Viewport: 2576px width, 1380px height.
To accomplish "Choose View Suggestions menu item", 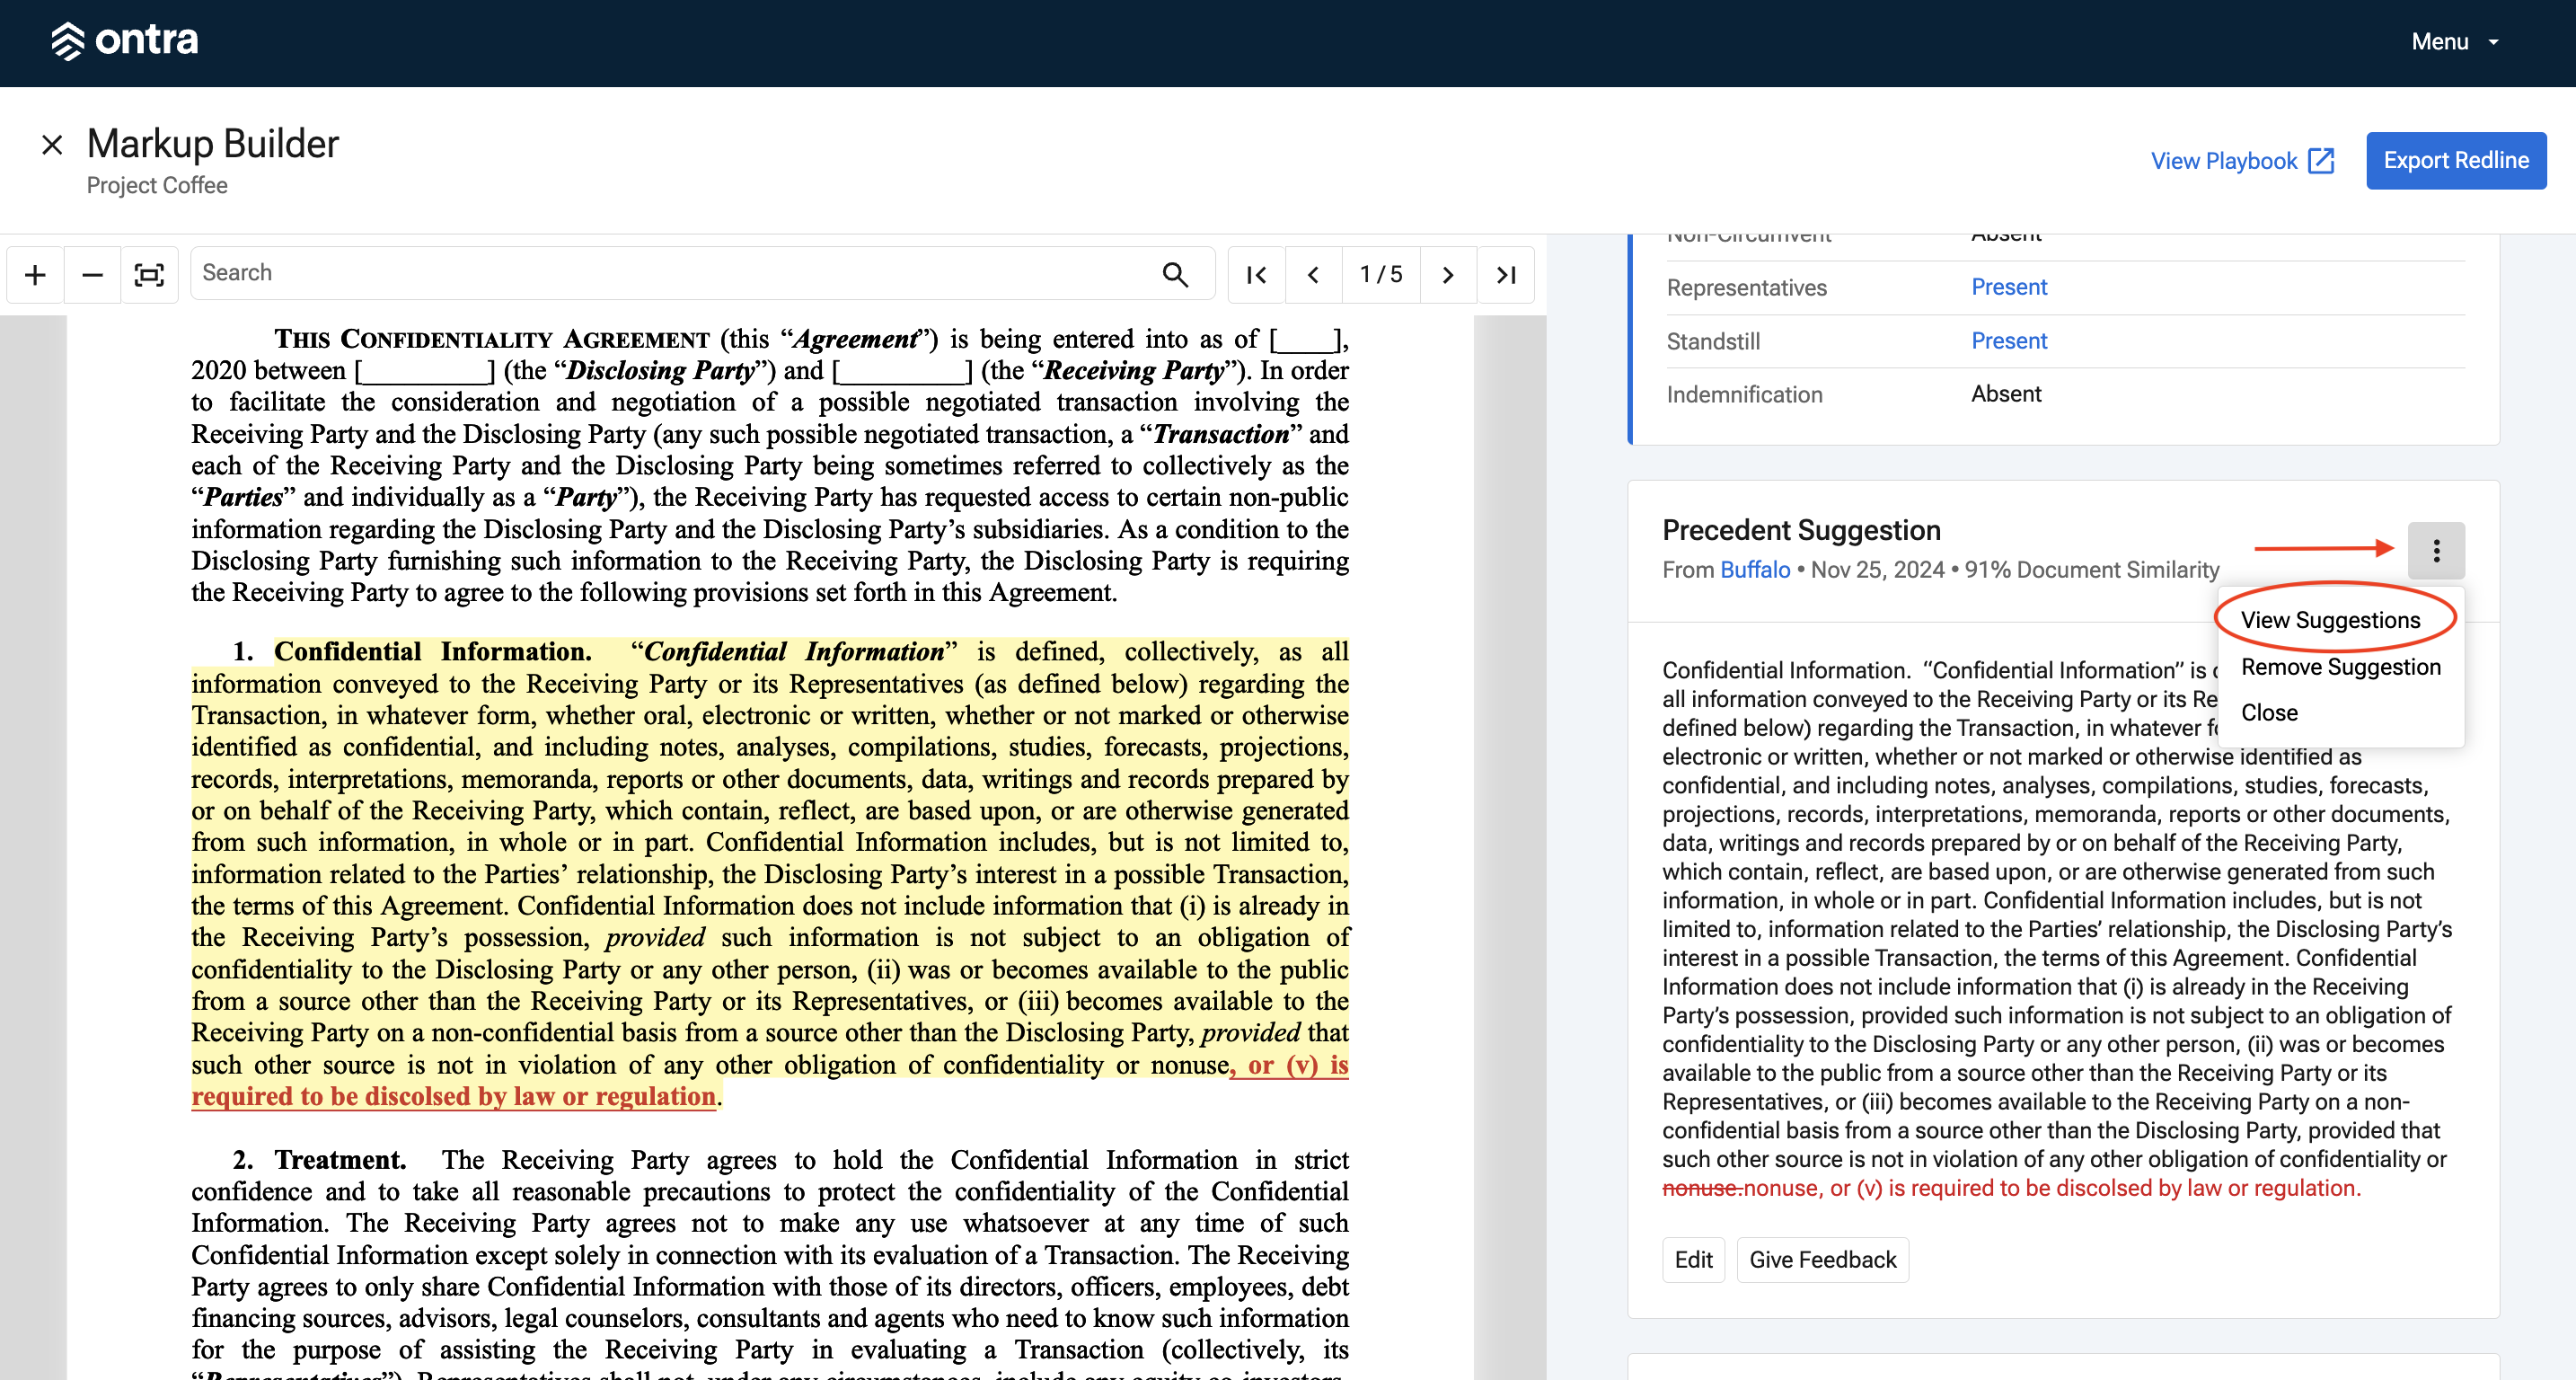I will tap(2329, 620).
